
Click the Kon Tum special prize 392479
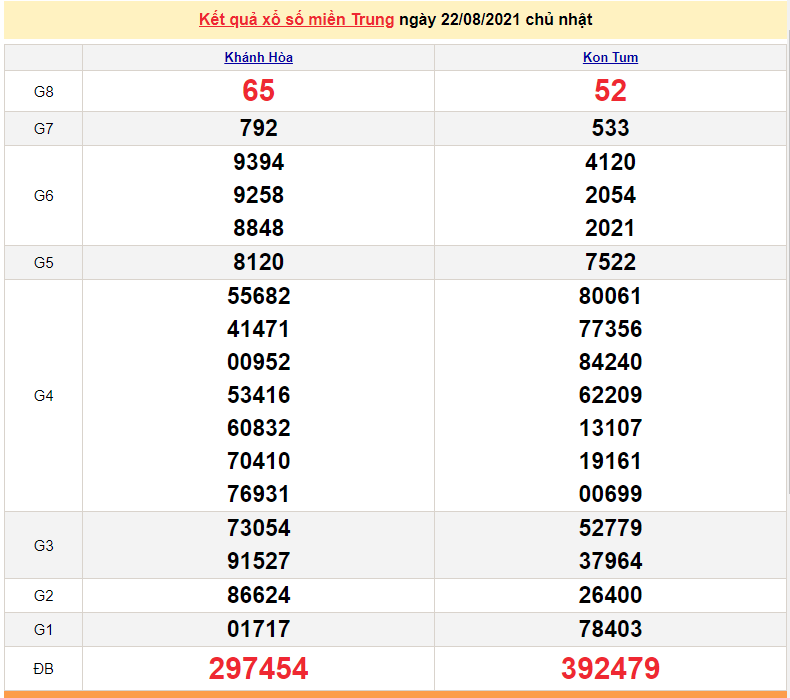pyautogui.click(x=610, y=668)
